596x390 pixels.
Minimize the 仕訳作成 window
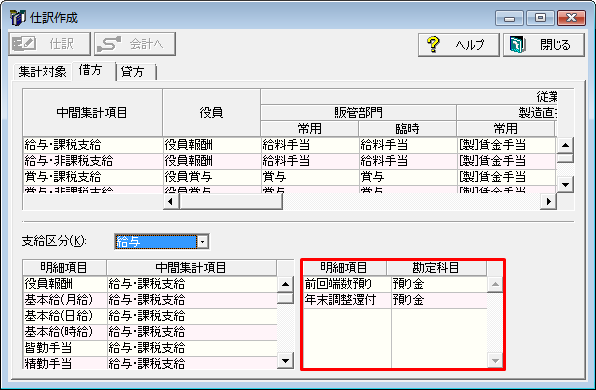click(x=509, y=18)
